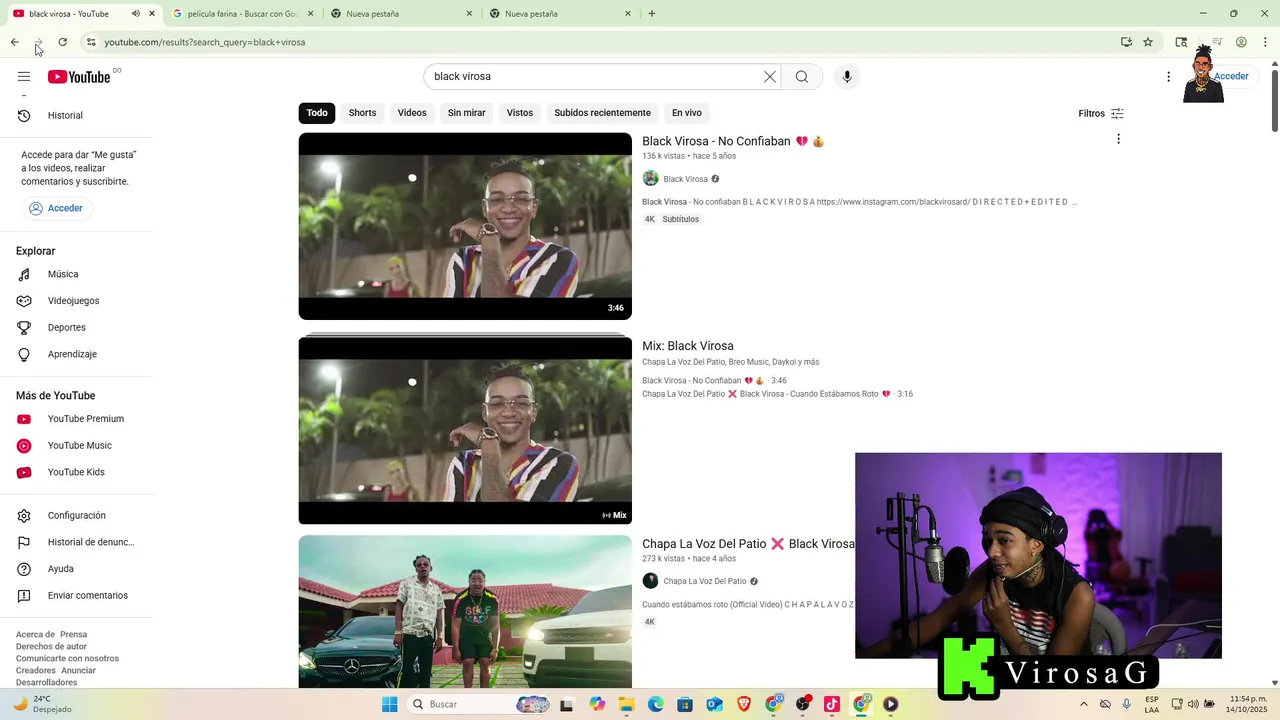The height and width of the screenshot is (720, 1280).
Task: Select the Vistos filter chip
Action: click(520, 113)
